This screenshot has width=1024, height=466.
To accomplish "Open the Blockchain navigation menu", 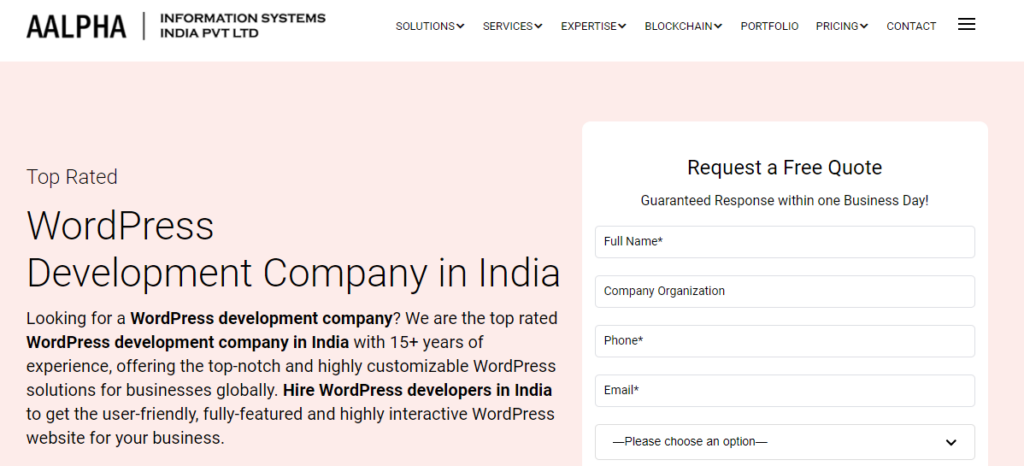I will (x=683, y=26).
